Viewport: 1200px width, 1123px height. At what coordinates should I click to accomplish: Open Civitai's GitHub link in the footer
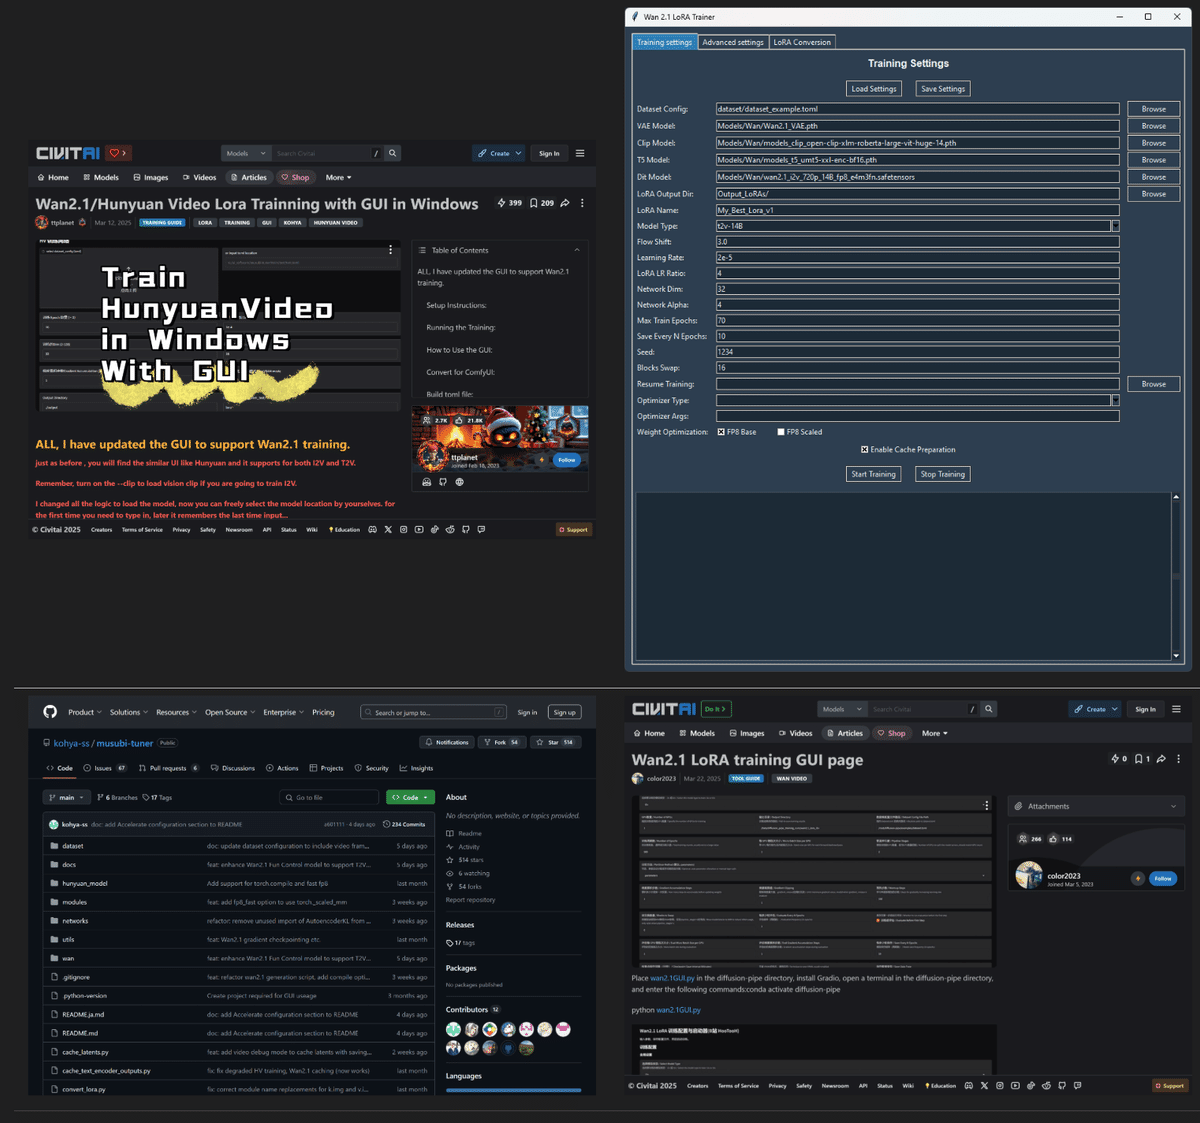point(1062,1085)
